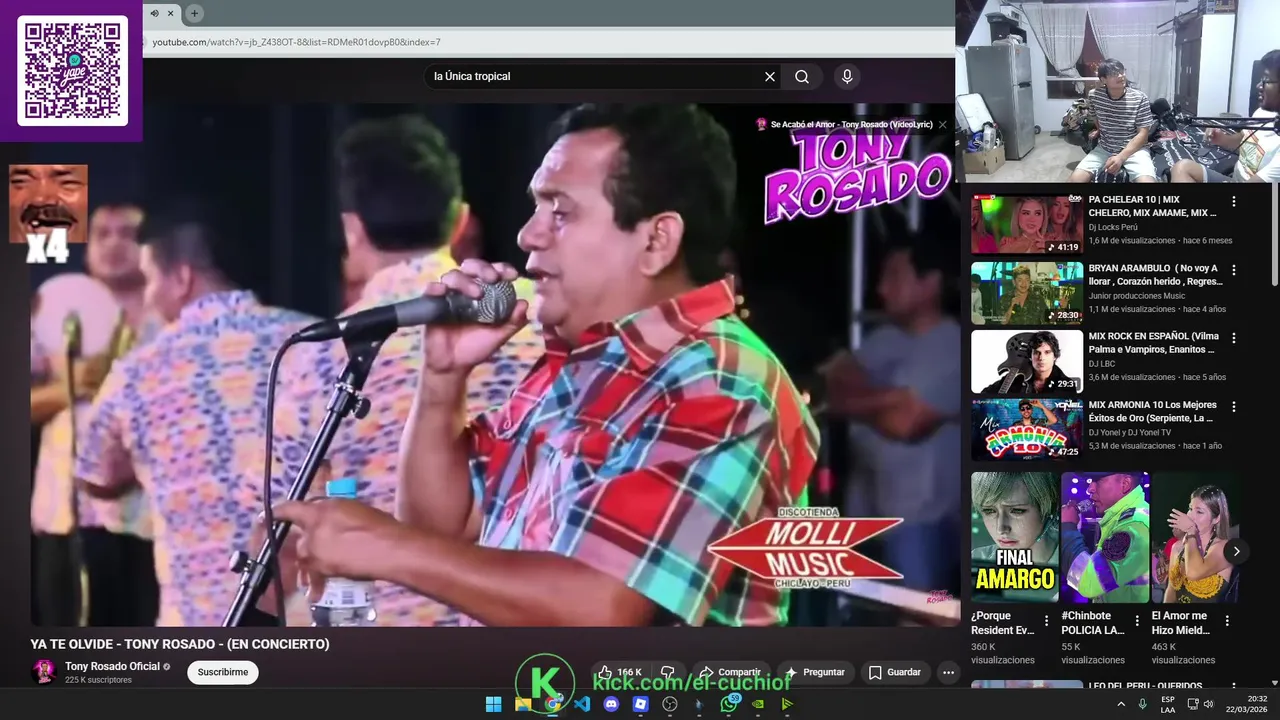Dismiss the Se Acabó el Amor info card
The height and width of the screenshot is (720, 1280).
942,125
